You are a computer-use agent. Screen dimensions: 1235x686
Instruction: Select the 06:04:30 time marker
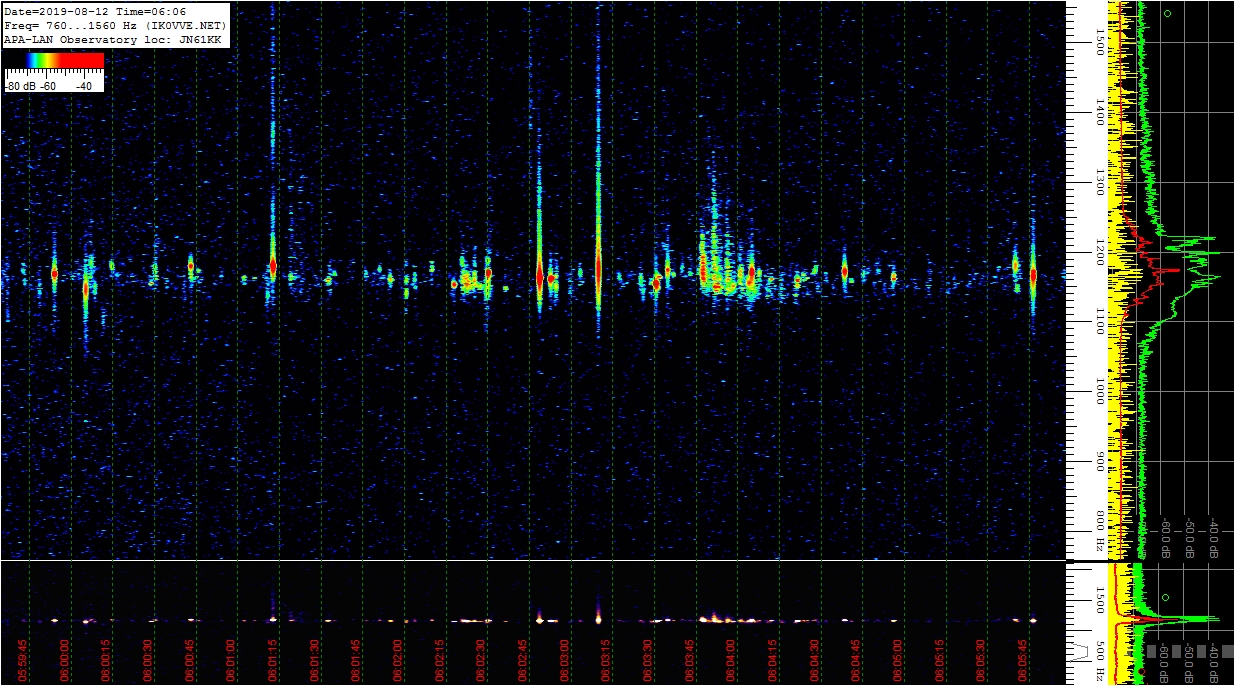[x=814, y=658]
